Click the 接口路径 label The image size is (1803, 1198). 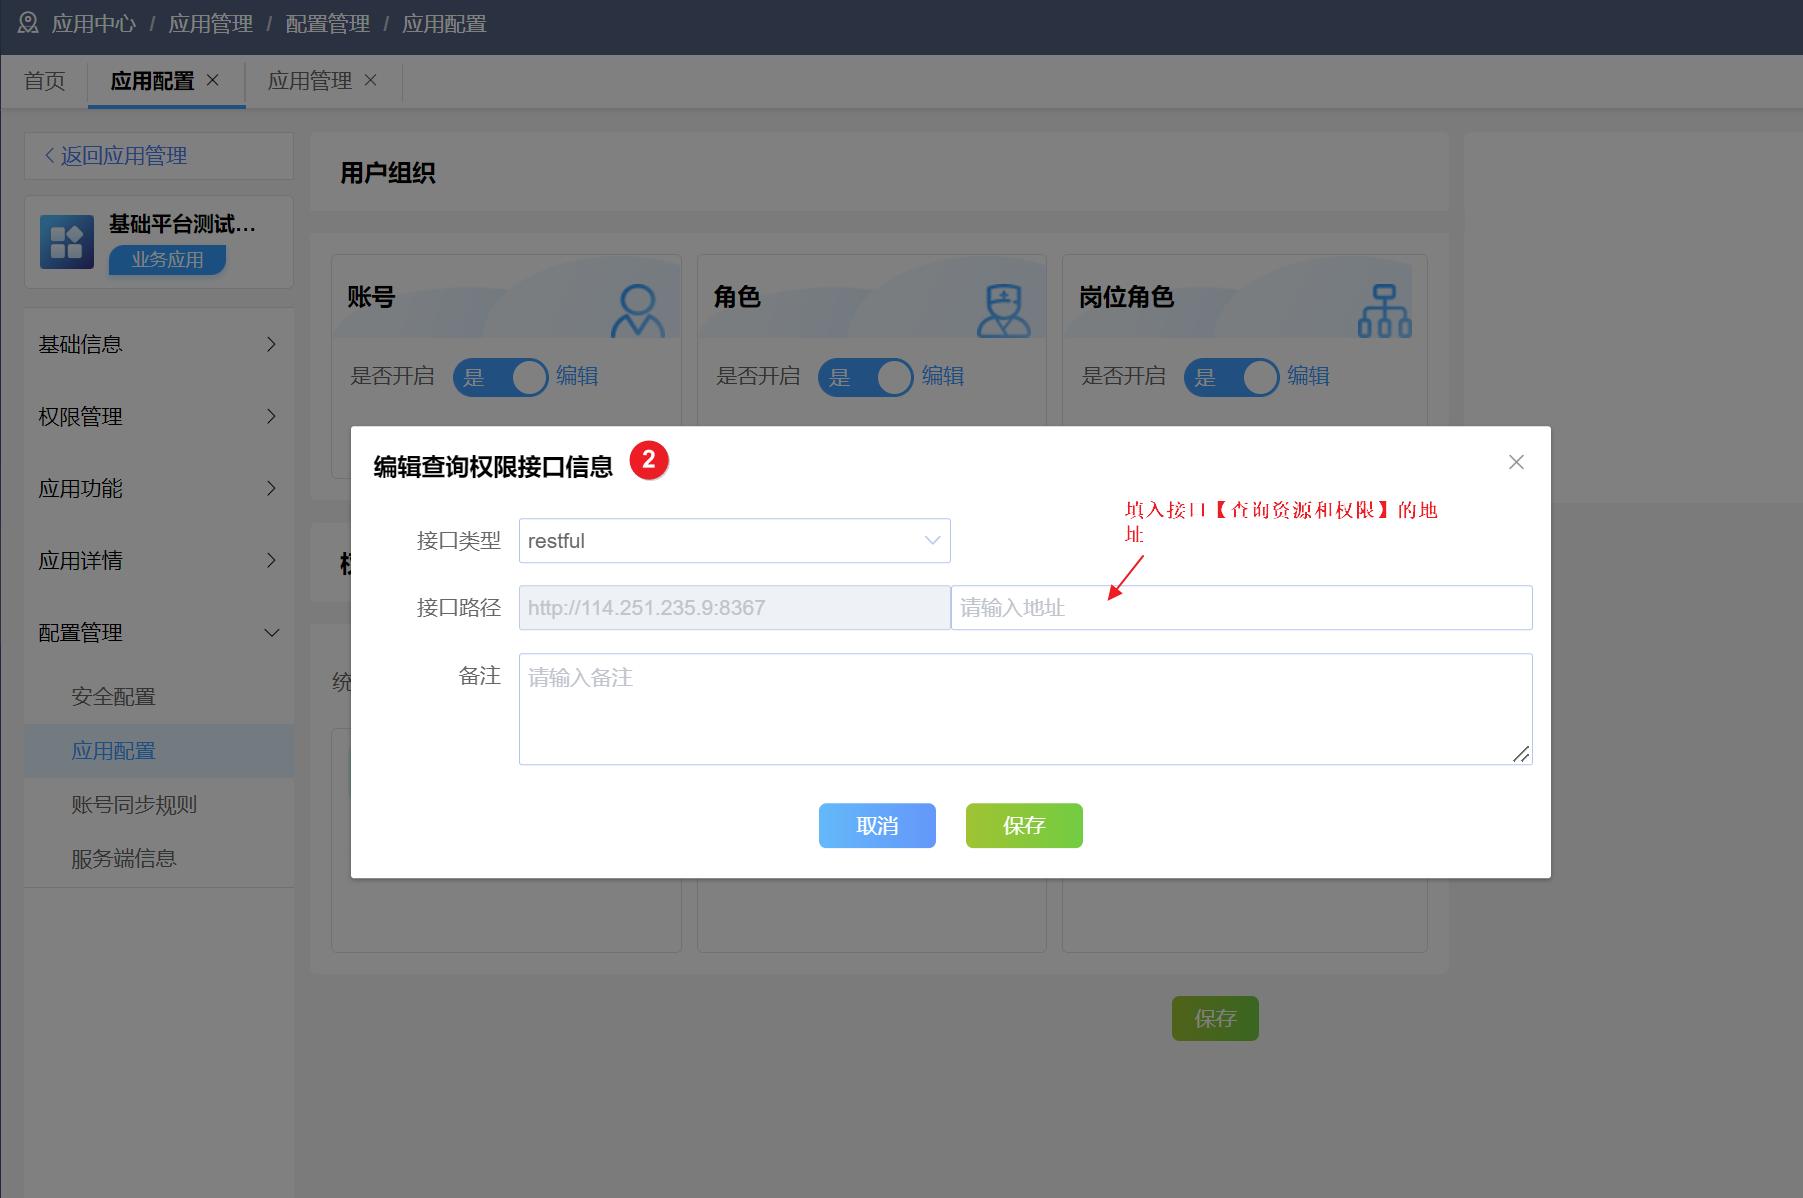459,607
